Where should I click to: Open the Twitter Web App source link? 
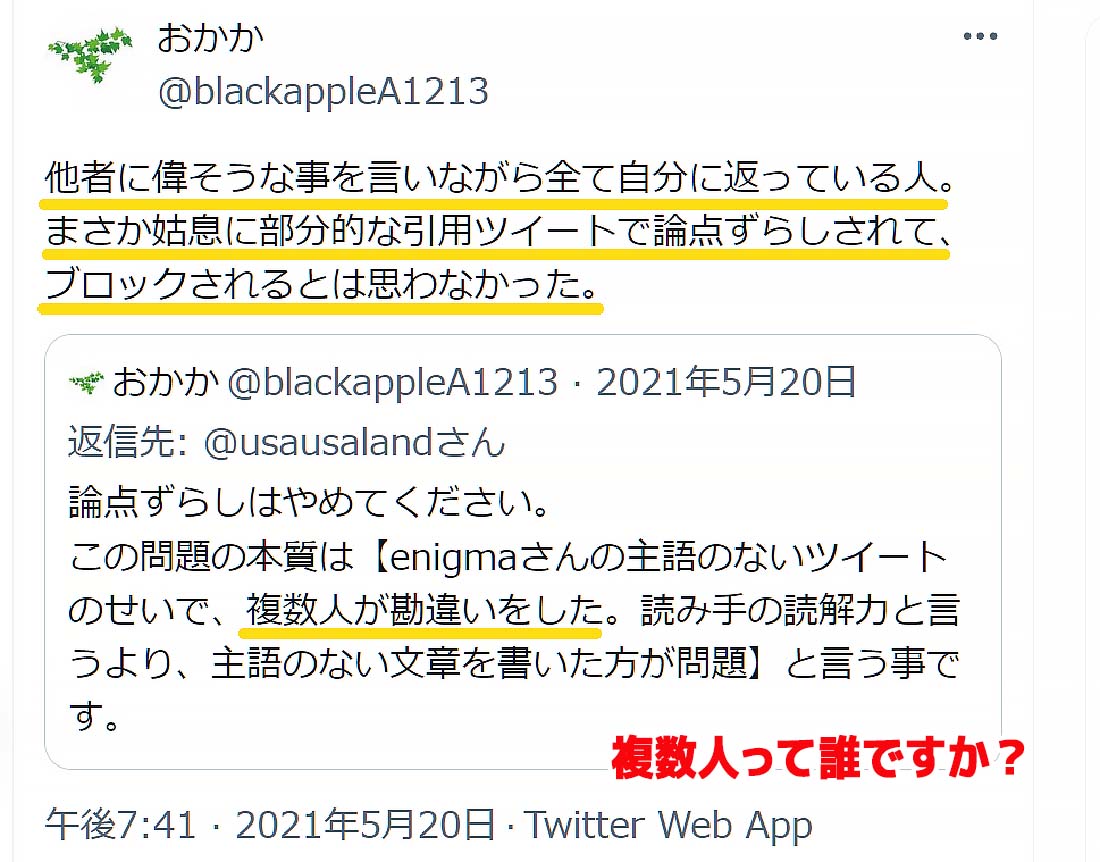click(669, 825)
